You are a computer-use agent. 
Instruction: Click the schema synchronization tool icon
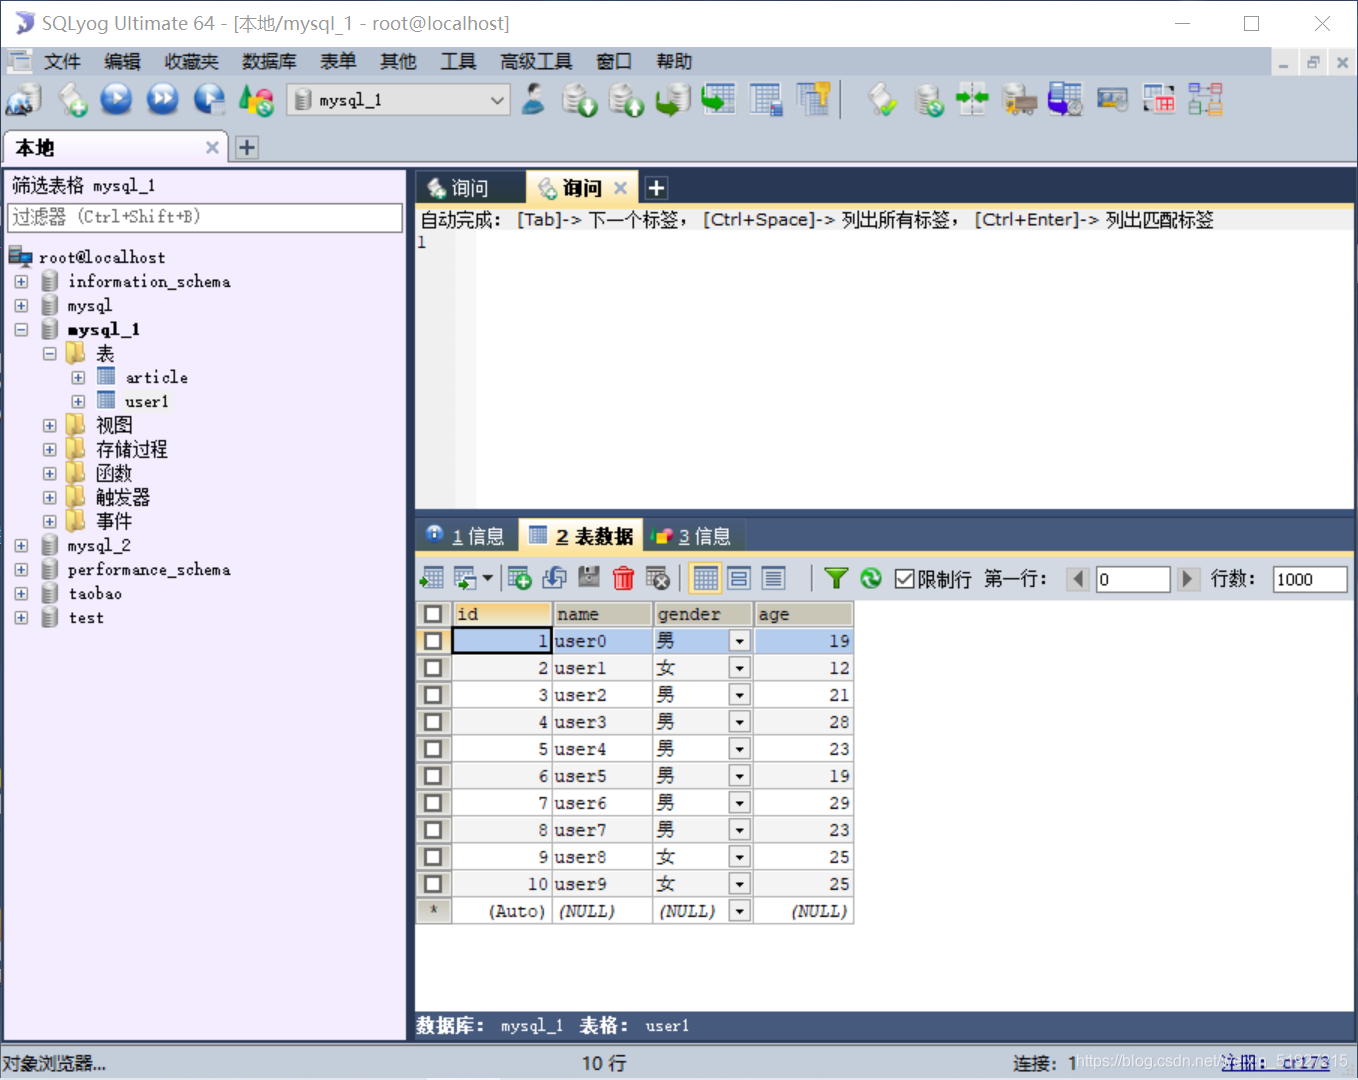tap(972, 99)
